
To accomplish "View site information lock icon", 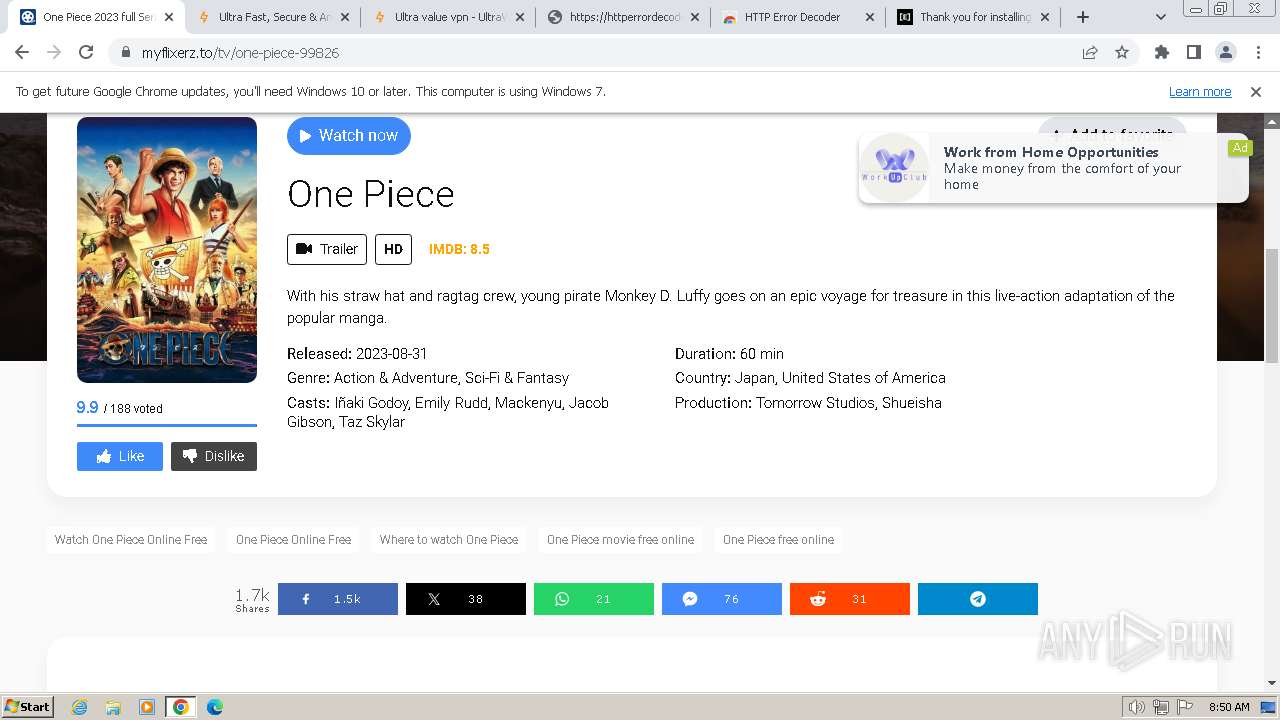I will pyautogui.click(x=125, y=53).
